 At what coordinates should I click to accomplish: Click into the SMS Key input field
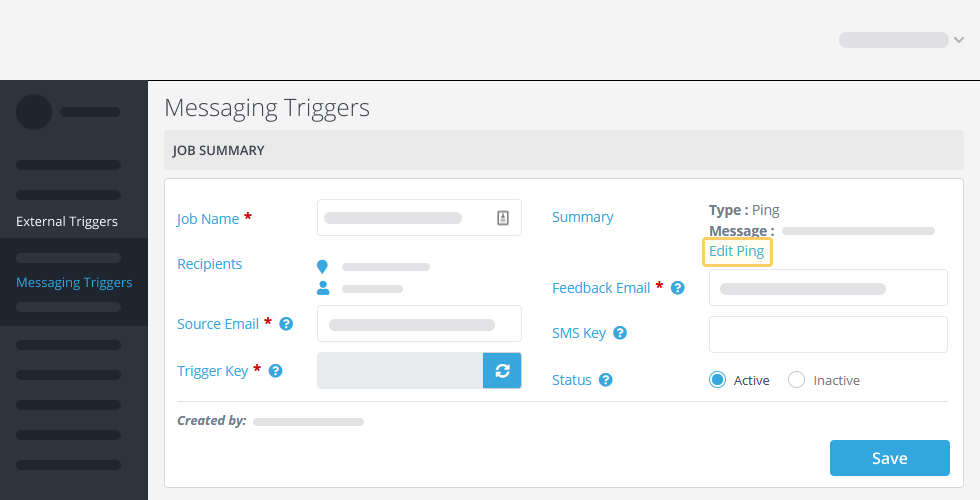[828, 334]
